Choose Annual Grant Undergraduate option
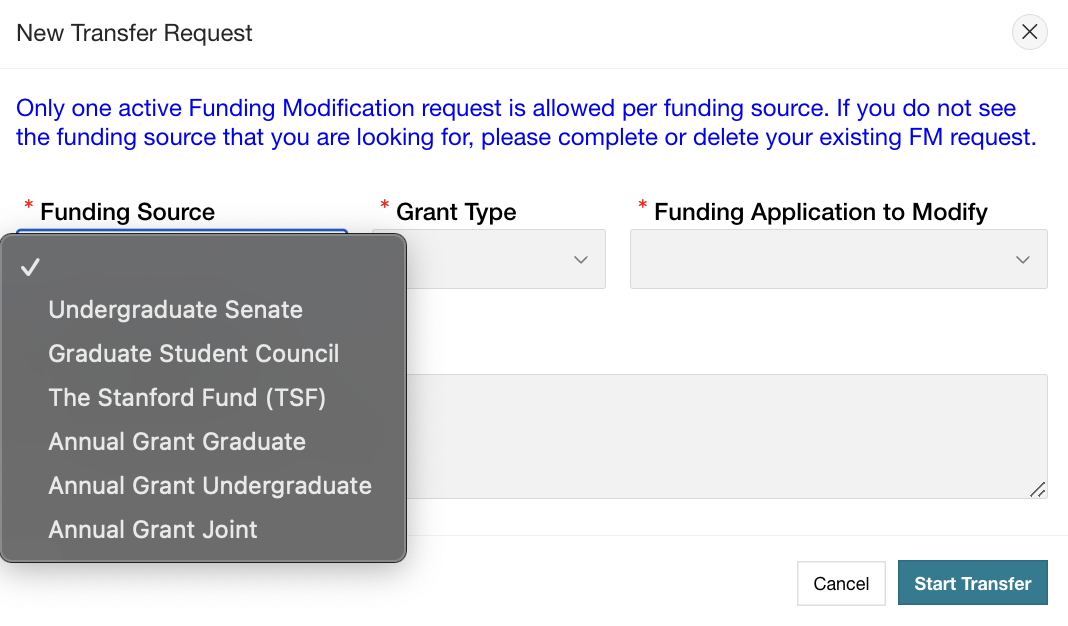The image size is (1068, 626). tap(210, 486)
